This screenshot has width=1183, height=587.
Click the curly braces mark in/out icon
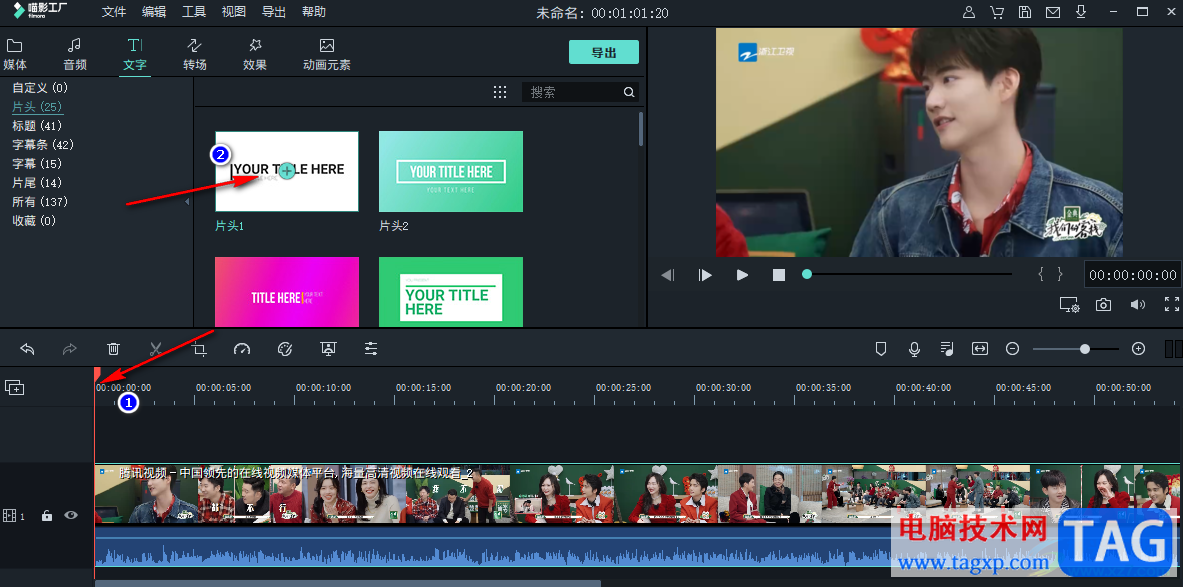[1049, 275]
